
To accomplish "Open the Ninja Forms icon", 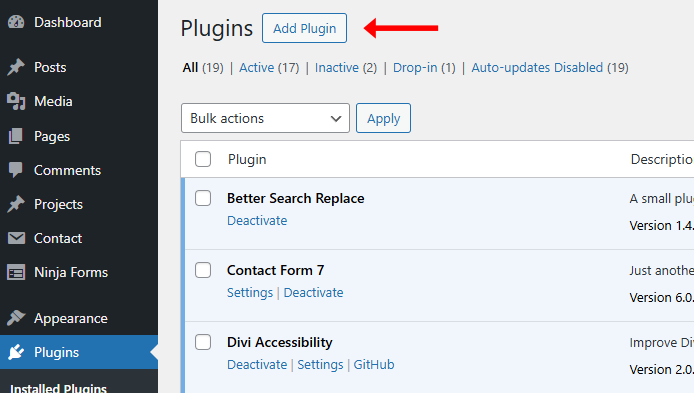I will point(16,273).
